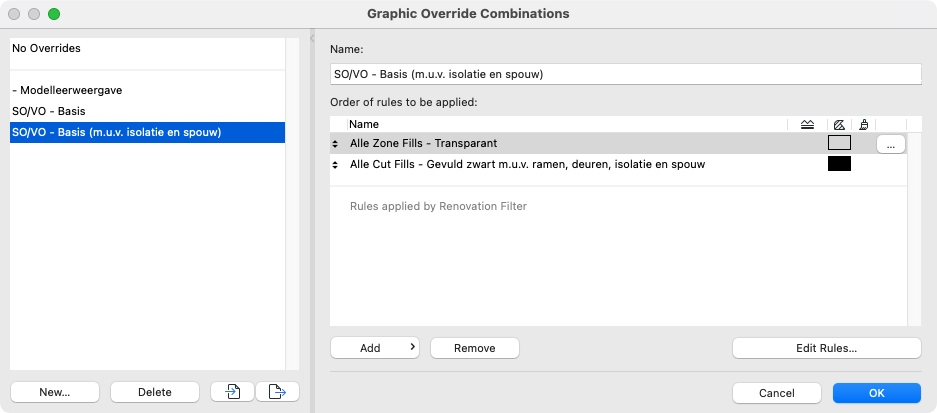937x413 pixels.
Task: Click the black fill swatch of Cut Fills
Action: click(839, 164)
